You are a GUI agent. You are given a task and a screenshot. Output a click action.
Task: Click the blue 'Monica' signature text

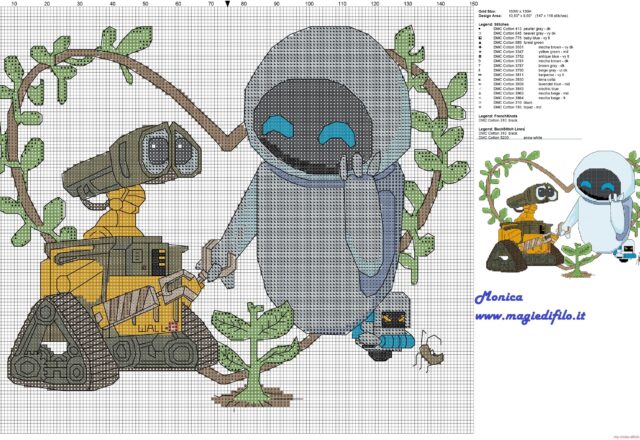pos(499,297)
